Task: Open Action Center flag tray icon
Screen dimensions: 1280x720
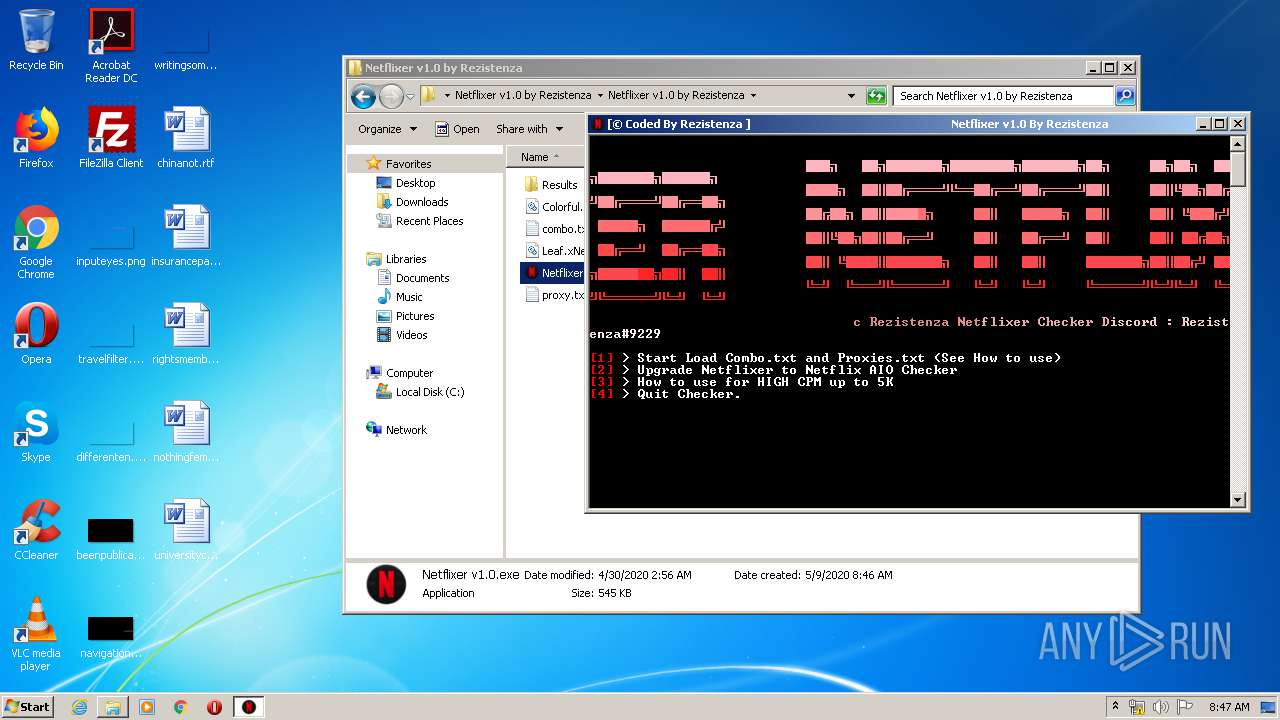Action: tap(1185, 707)
